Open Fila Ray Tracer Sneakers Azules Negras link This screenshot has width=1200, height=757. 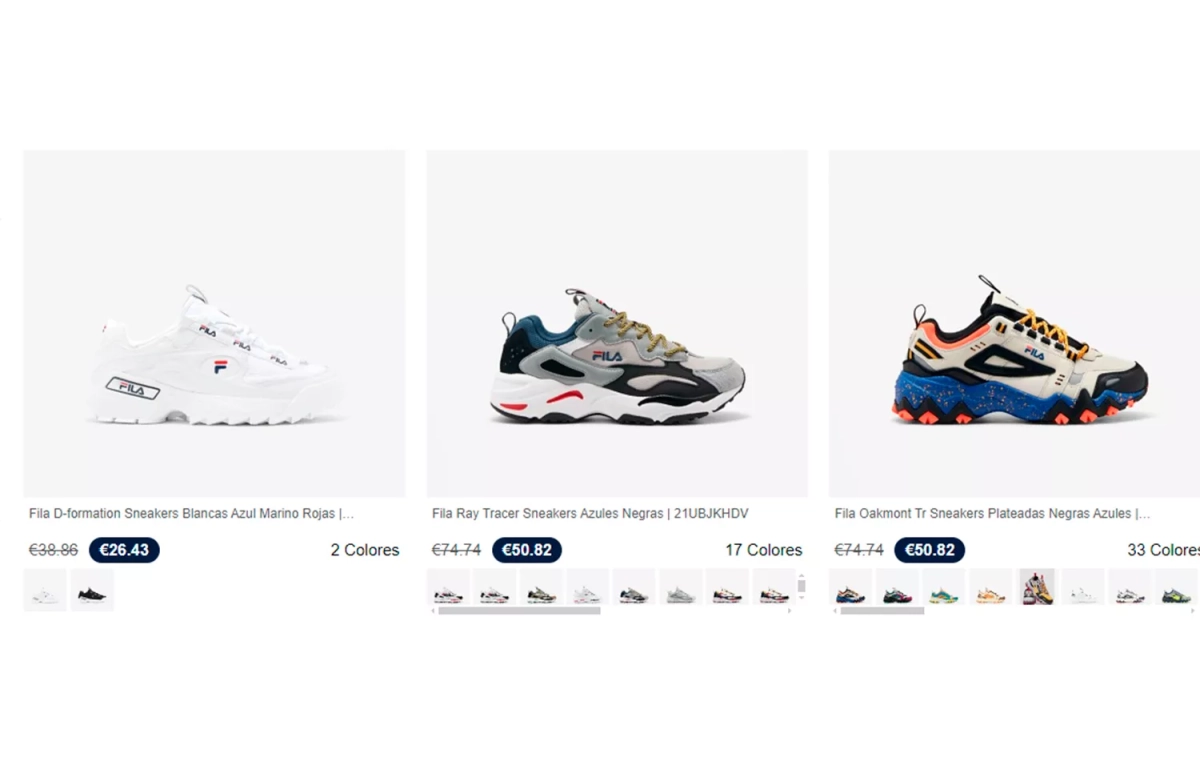click(x=590, y=514)
